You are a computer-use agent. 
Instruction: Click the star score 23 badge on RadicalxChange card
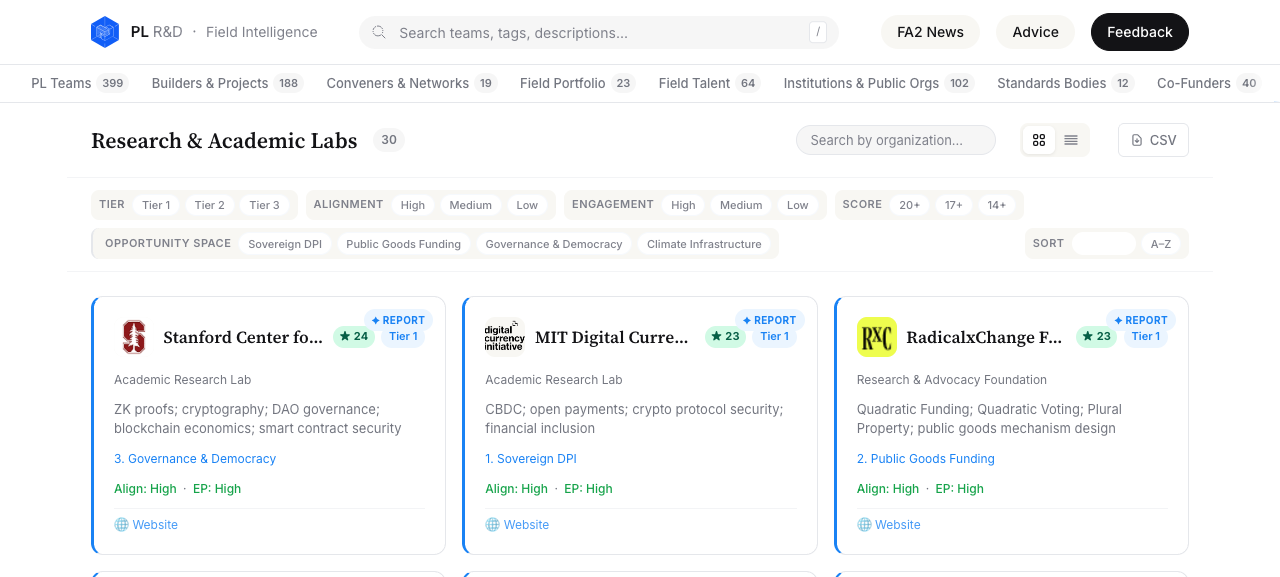click(1096, 337)
